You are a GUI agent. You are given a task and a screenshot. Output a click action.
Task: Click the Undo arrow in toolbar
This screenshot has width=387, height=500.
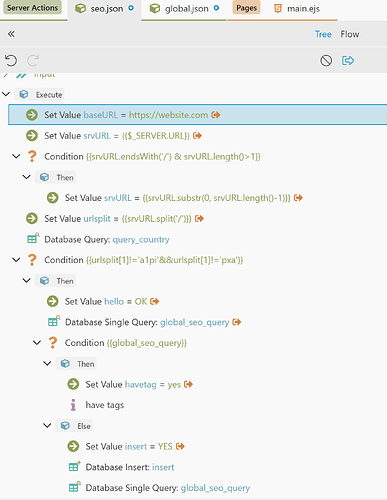coord(11,61)
